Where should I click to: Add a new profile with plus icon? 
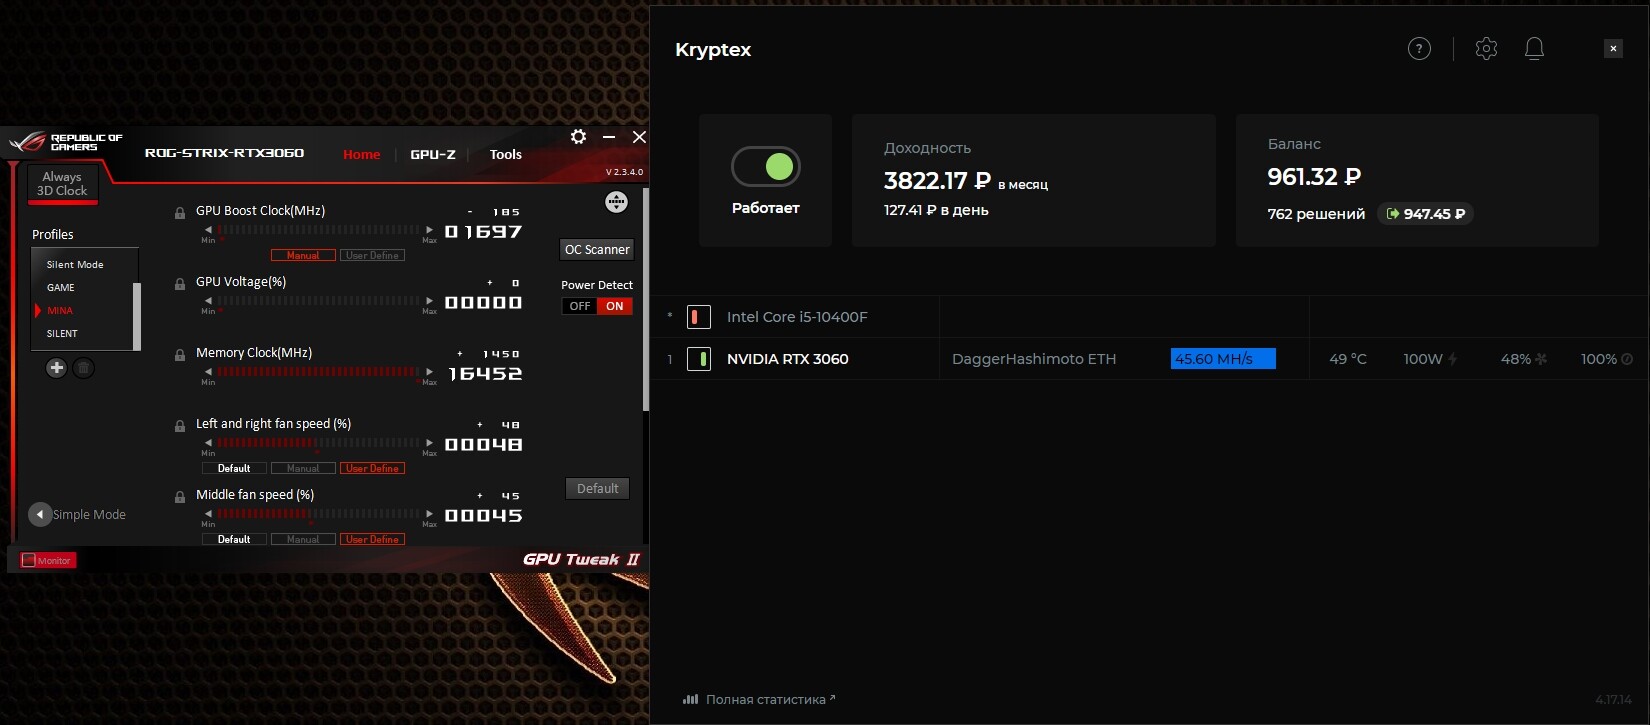57,368
